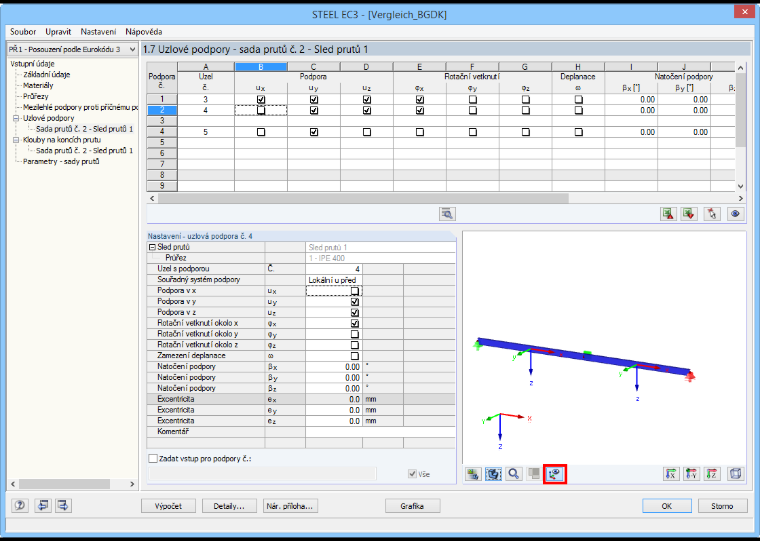Click the Natočení podpory βz value
The image size is (760, 541).
point(334,388)
